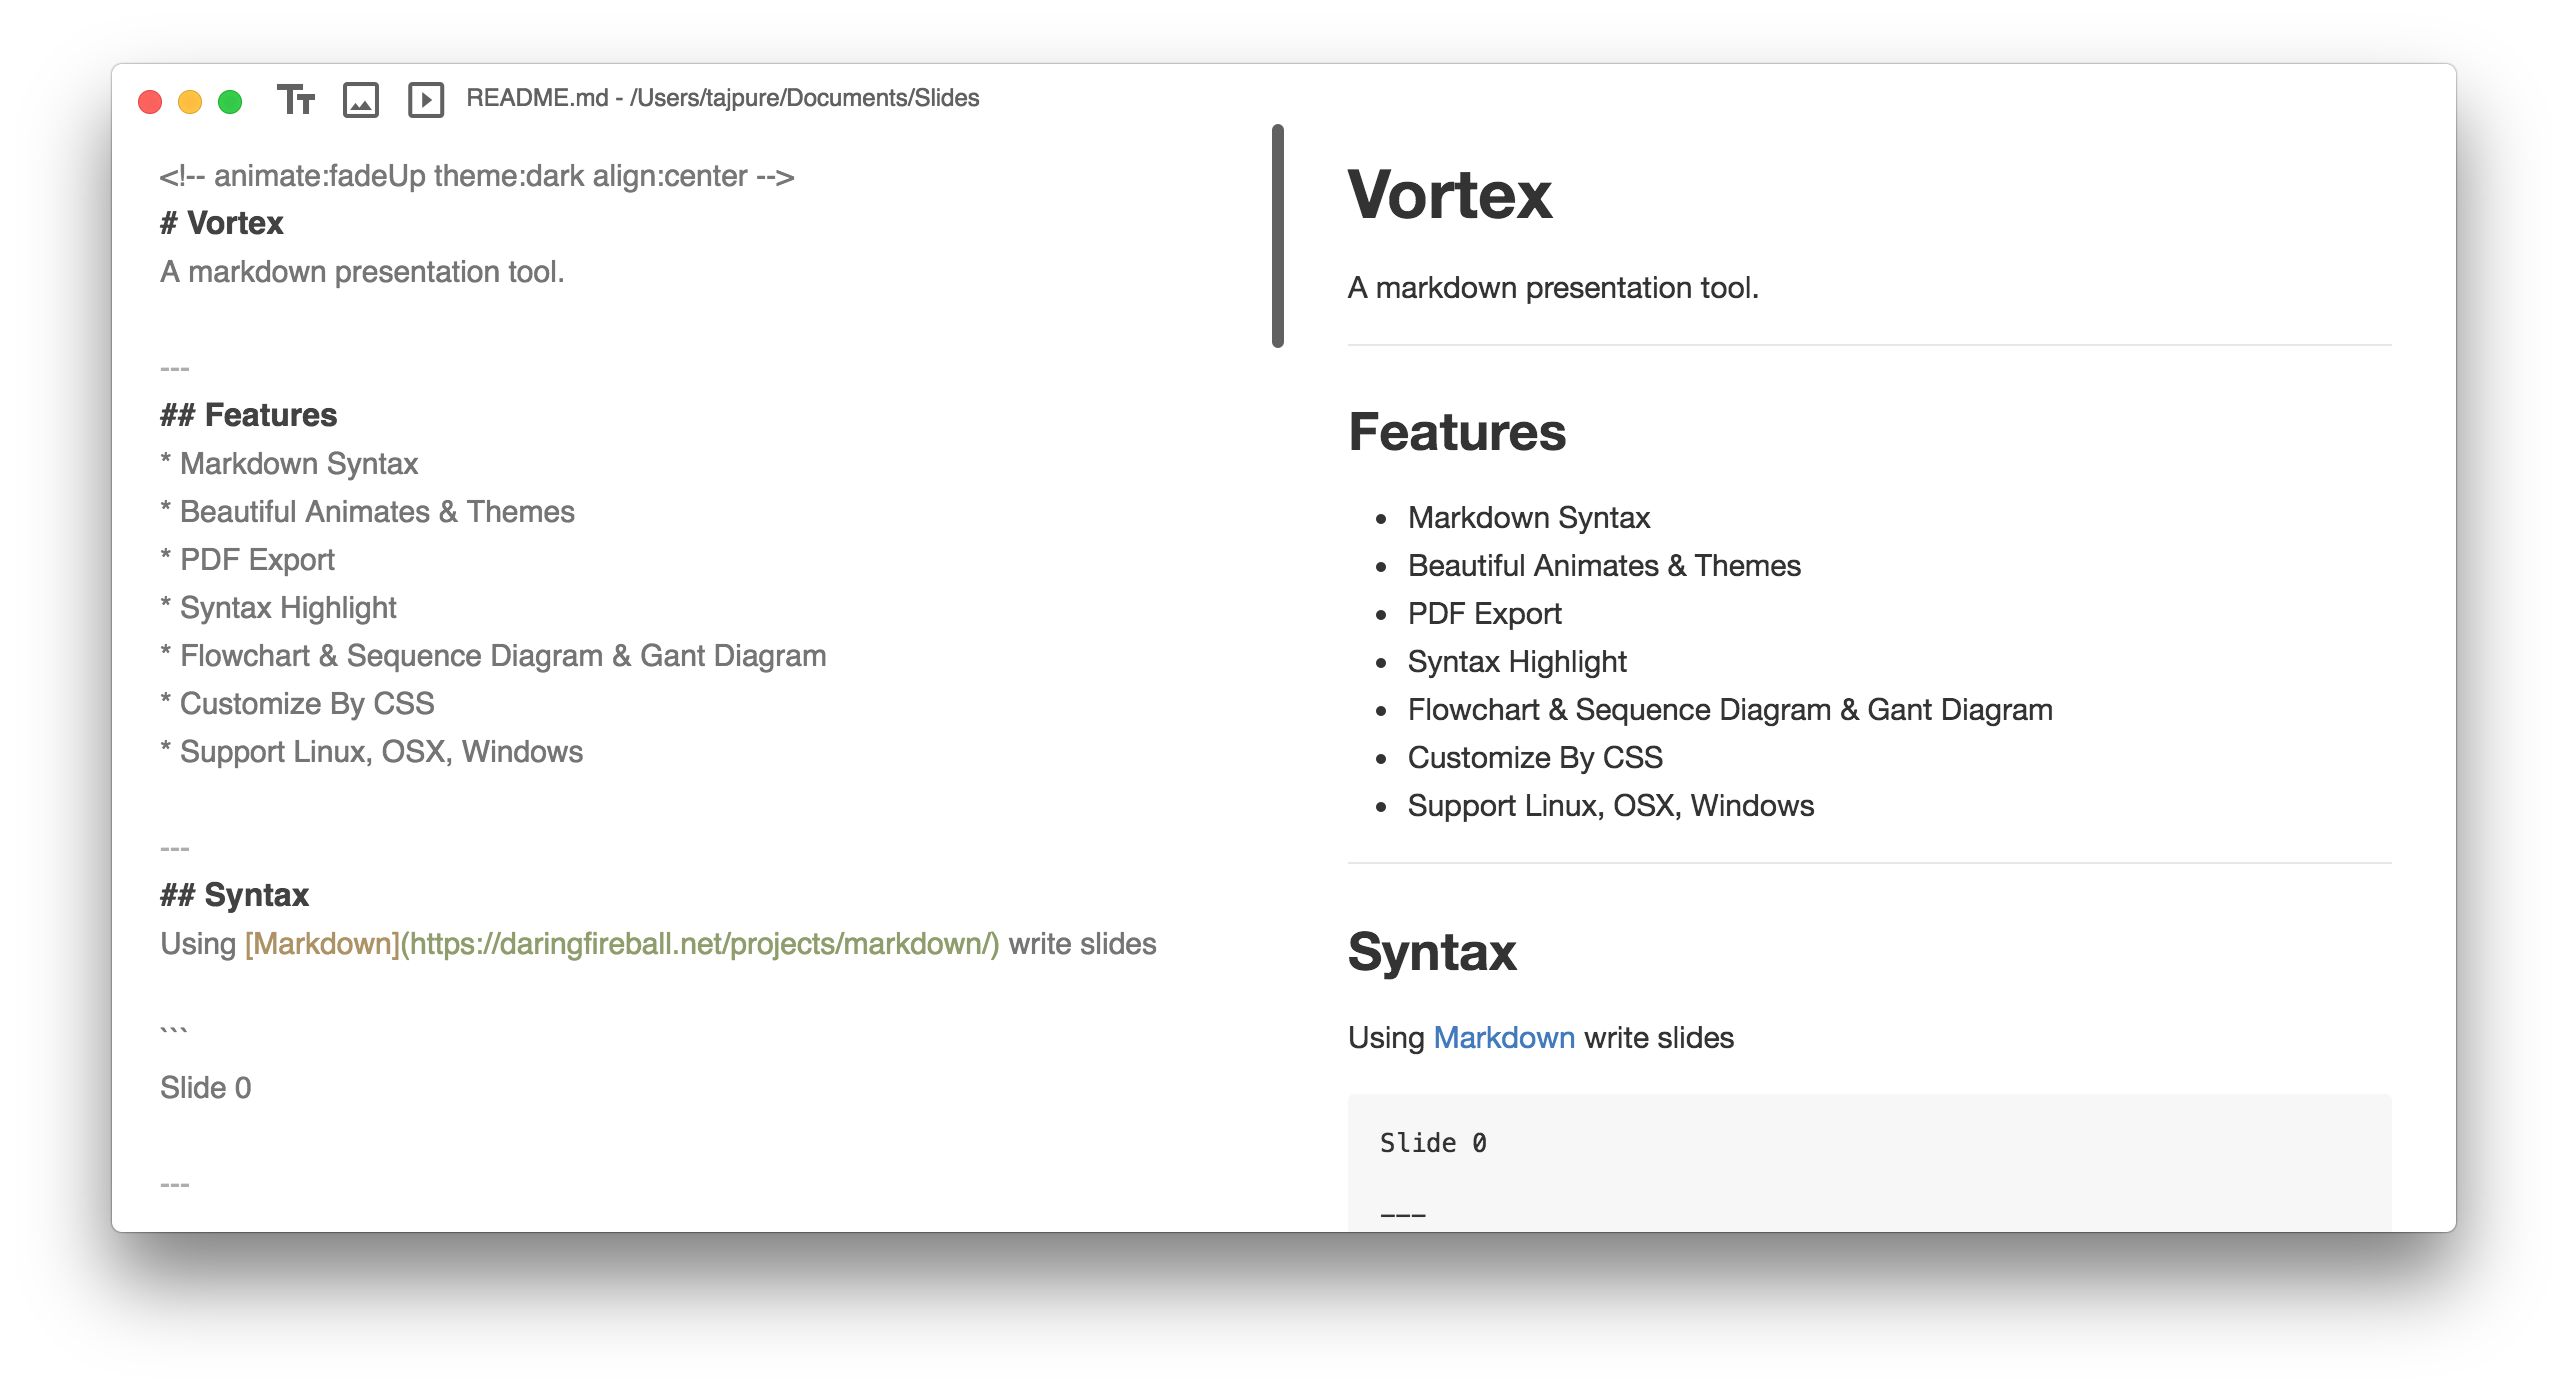The image size is (2568, 1392).
Task: Click '* Flowchart & Sequence Diagram' editor line
Action: 493,656
